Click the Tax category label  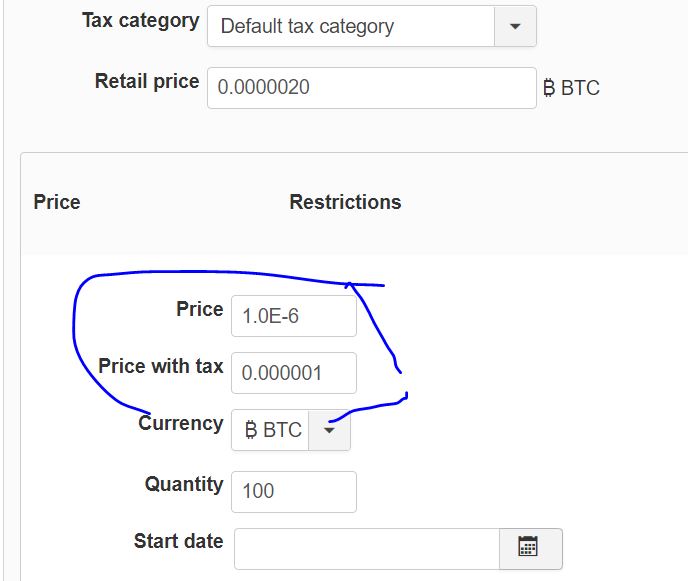(x=140, y=21)
